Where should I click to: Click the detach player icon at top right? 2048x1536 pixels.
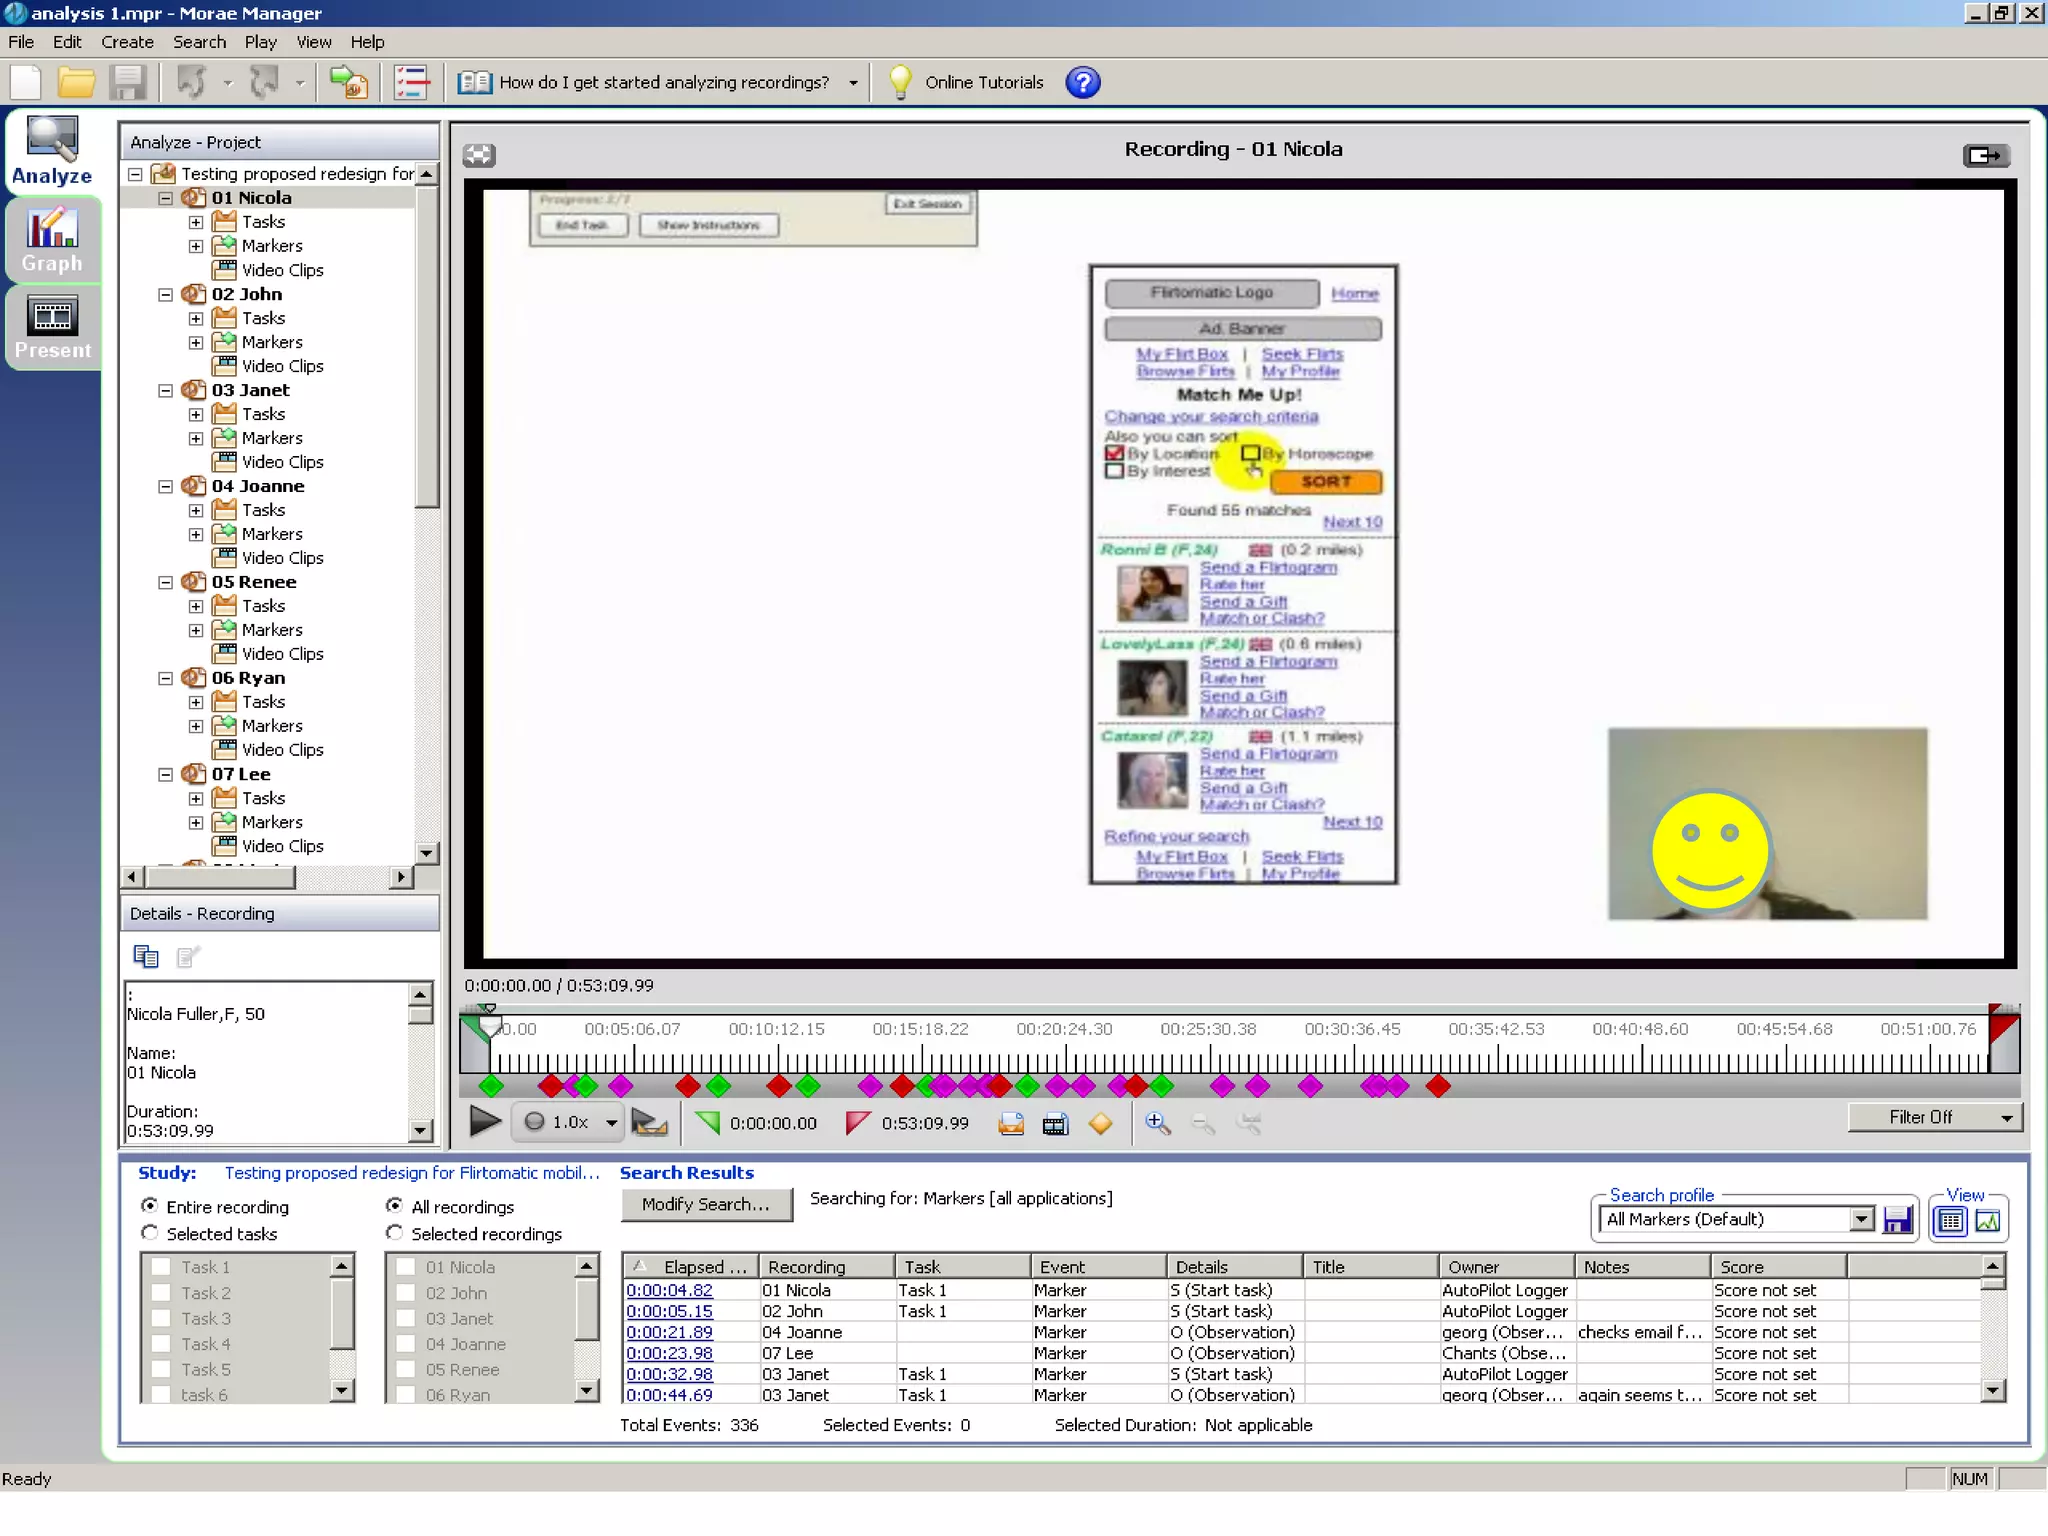click(x=1985, y=155)
